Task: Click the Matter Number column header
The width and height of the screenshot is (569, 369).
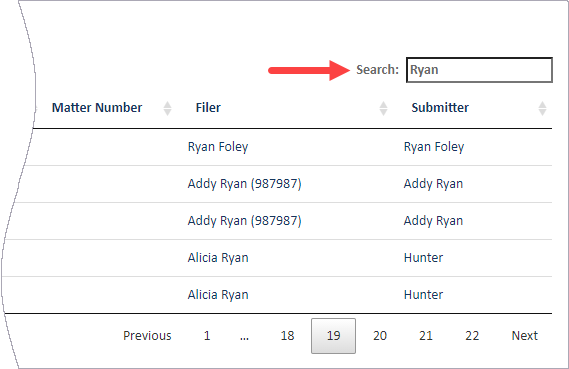Action: click(x=97, y=108)
